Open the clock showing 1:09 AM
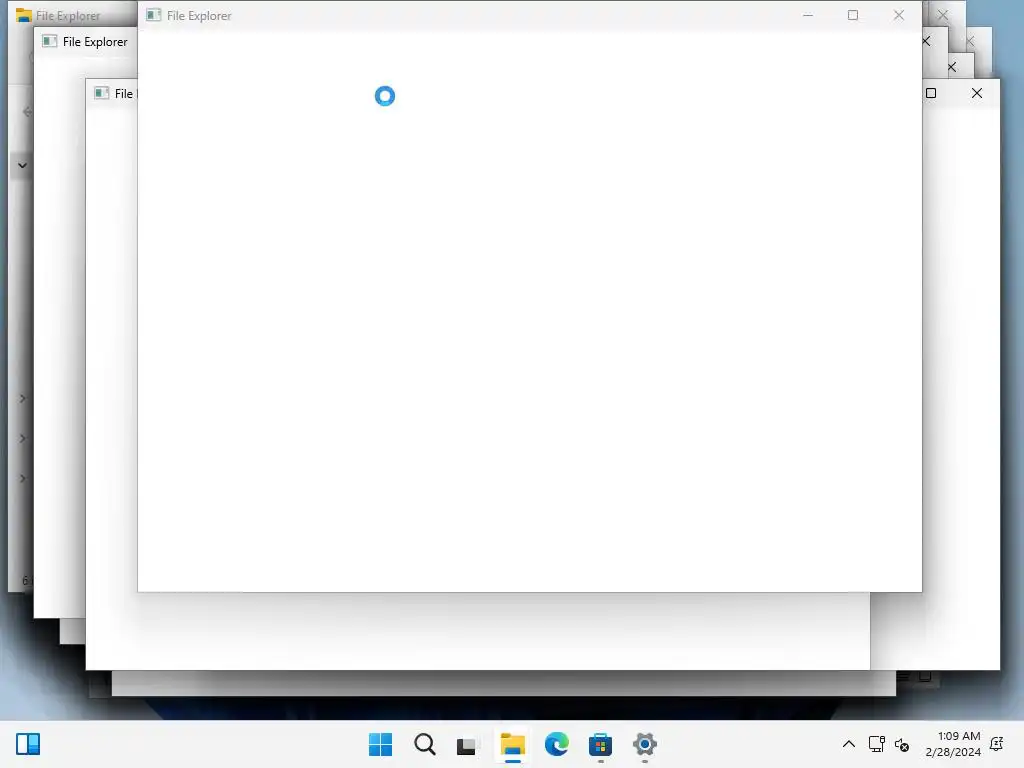The width and height of the screenshot is (1024, 768). pyautogui.click(x=953, y=744)
